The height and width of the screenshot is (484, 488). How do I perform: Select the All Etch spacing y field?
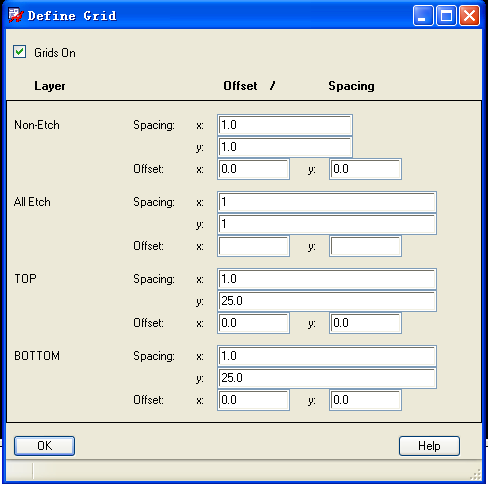click(327, 224)
